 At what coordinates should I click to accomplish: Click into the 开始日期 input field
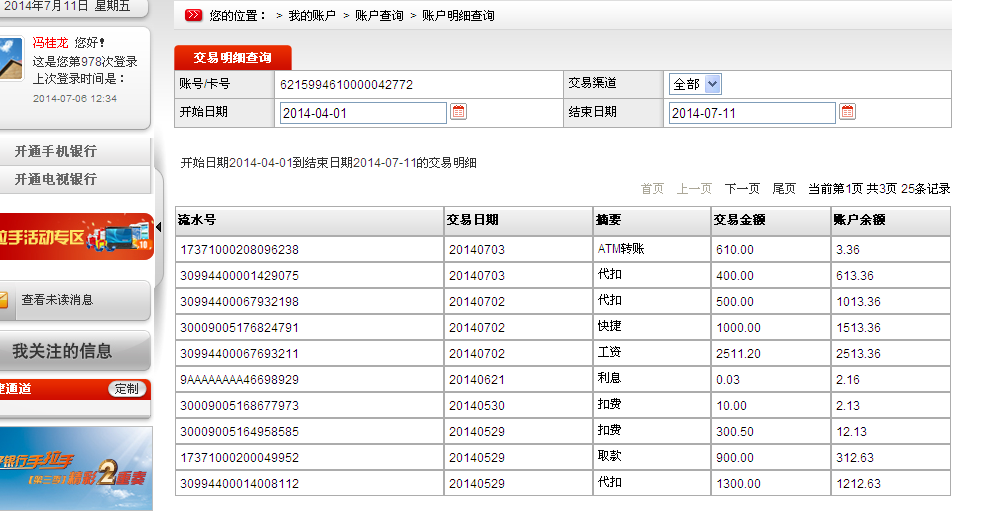(363, 113)
